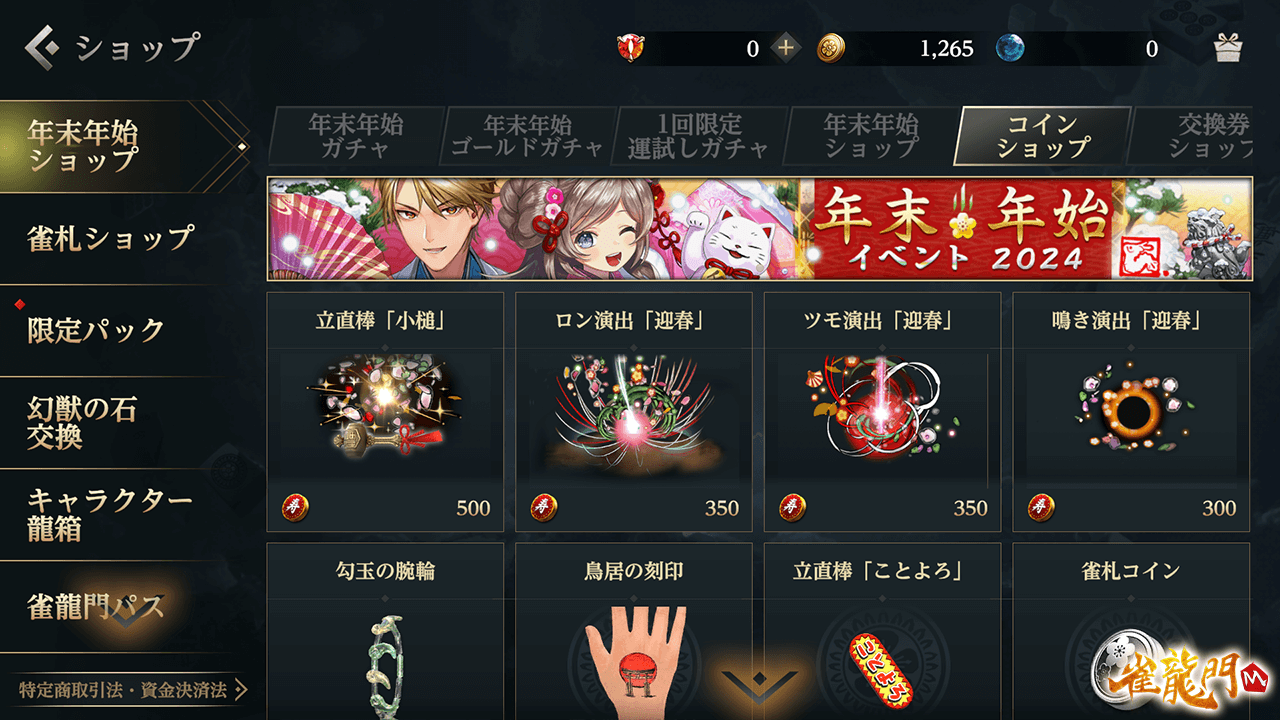Open 特定商取引法・資金決済法 link arrow

tap(240, 690)
